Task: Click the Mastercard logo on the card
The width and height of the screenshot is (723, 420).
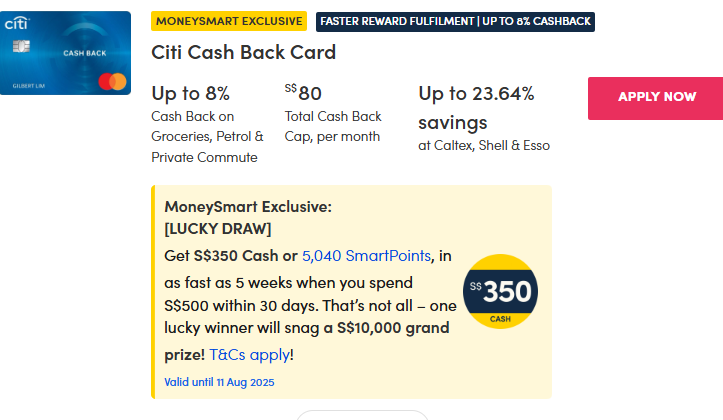Action: coord(115,80)
